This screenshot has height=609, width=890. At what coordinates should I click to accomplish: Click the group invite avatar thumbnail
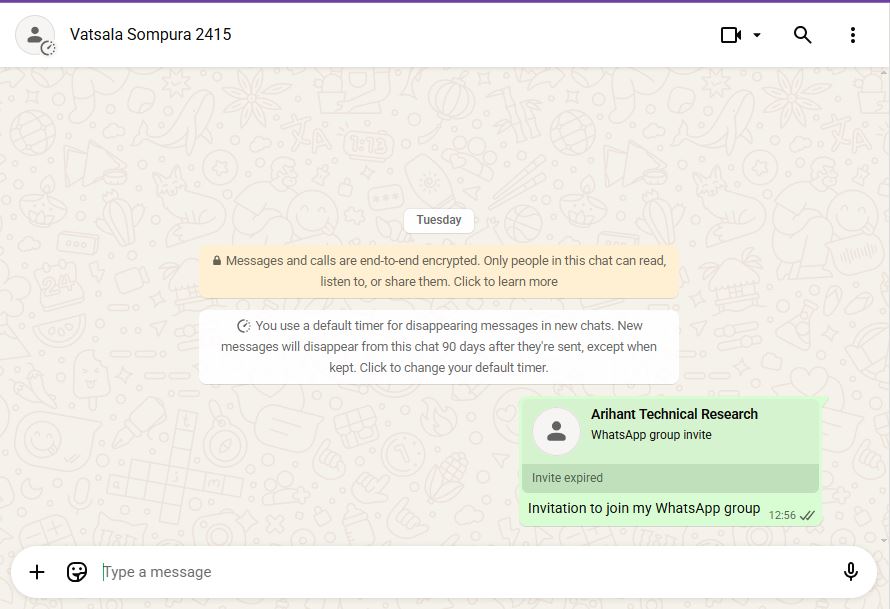tap(557, 432)
